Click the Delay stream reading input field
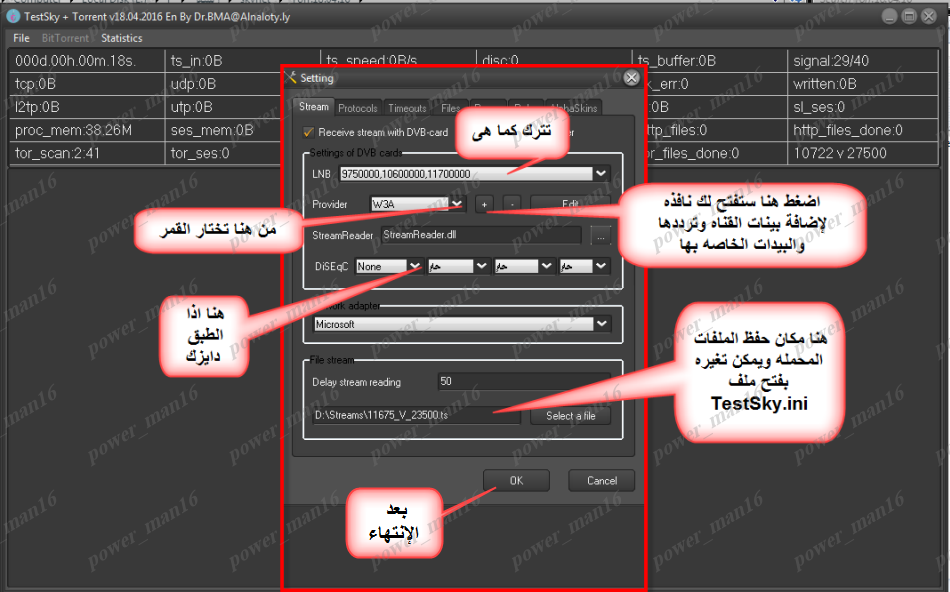The height and width of the screenshot is (592, 950). [x=522, y=382]
